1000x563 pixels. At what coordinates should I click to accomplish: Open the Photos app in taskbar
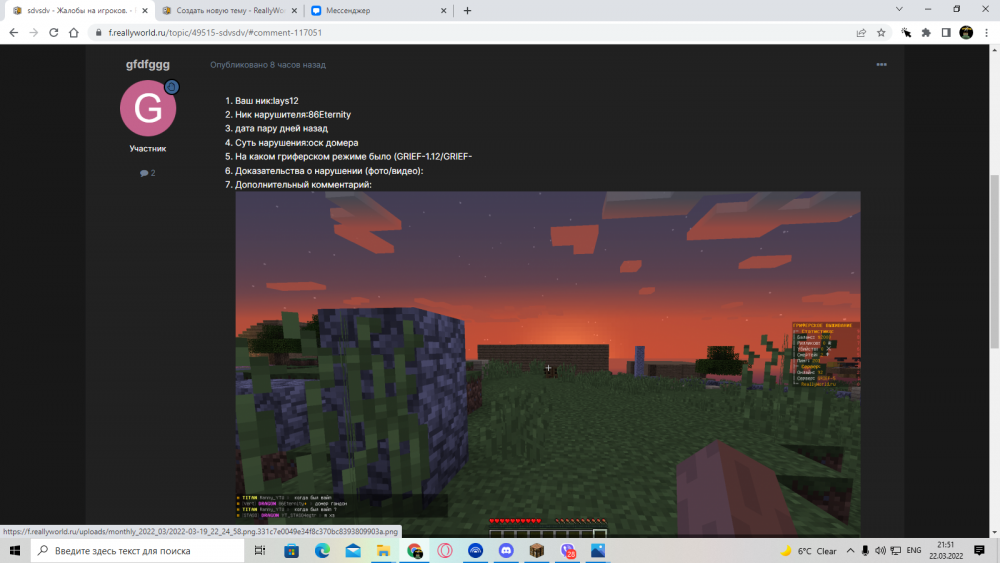click(598, 550)
